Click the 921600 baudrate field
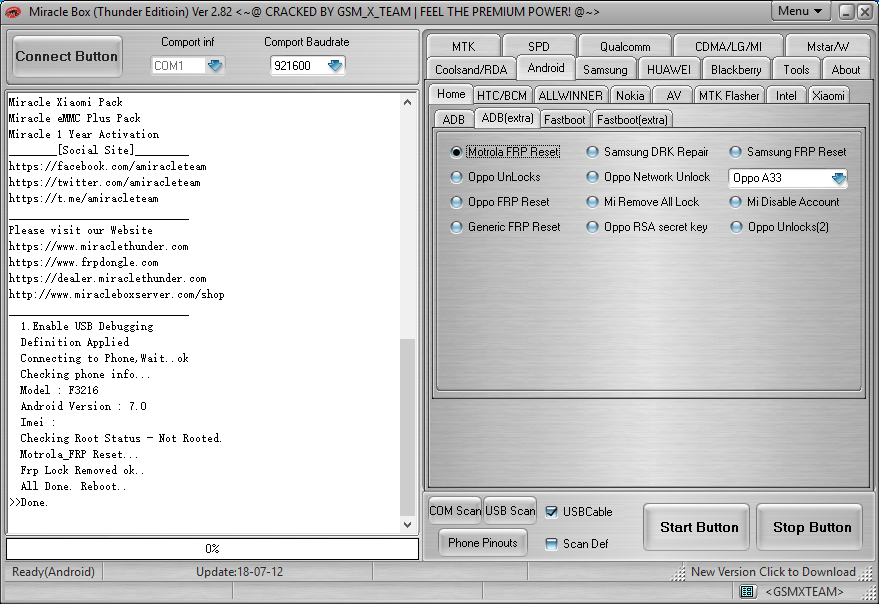This screenshot has height=604, width=879. click(298, 66)
